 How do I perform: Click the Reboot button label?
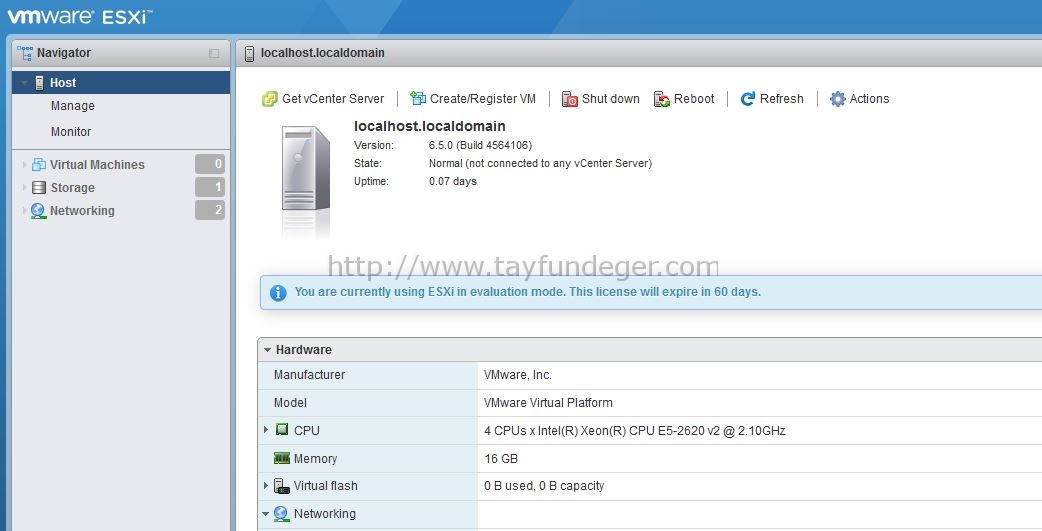click(694, 99)
